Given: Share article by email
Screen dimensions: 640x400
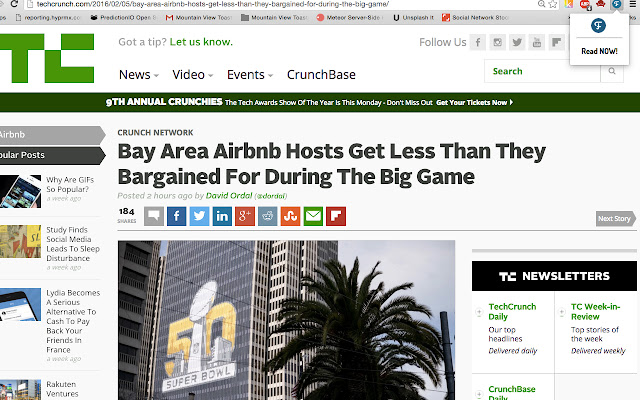Looking at the screenshot, I should click(x=313, y=216).
